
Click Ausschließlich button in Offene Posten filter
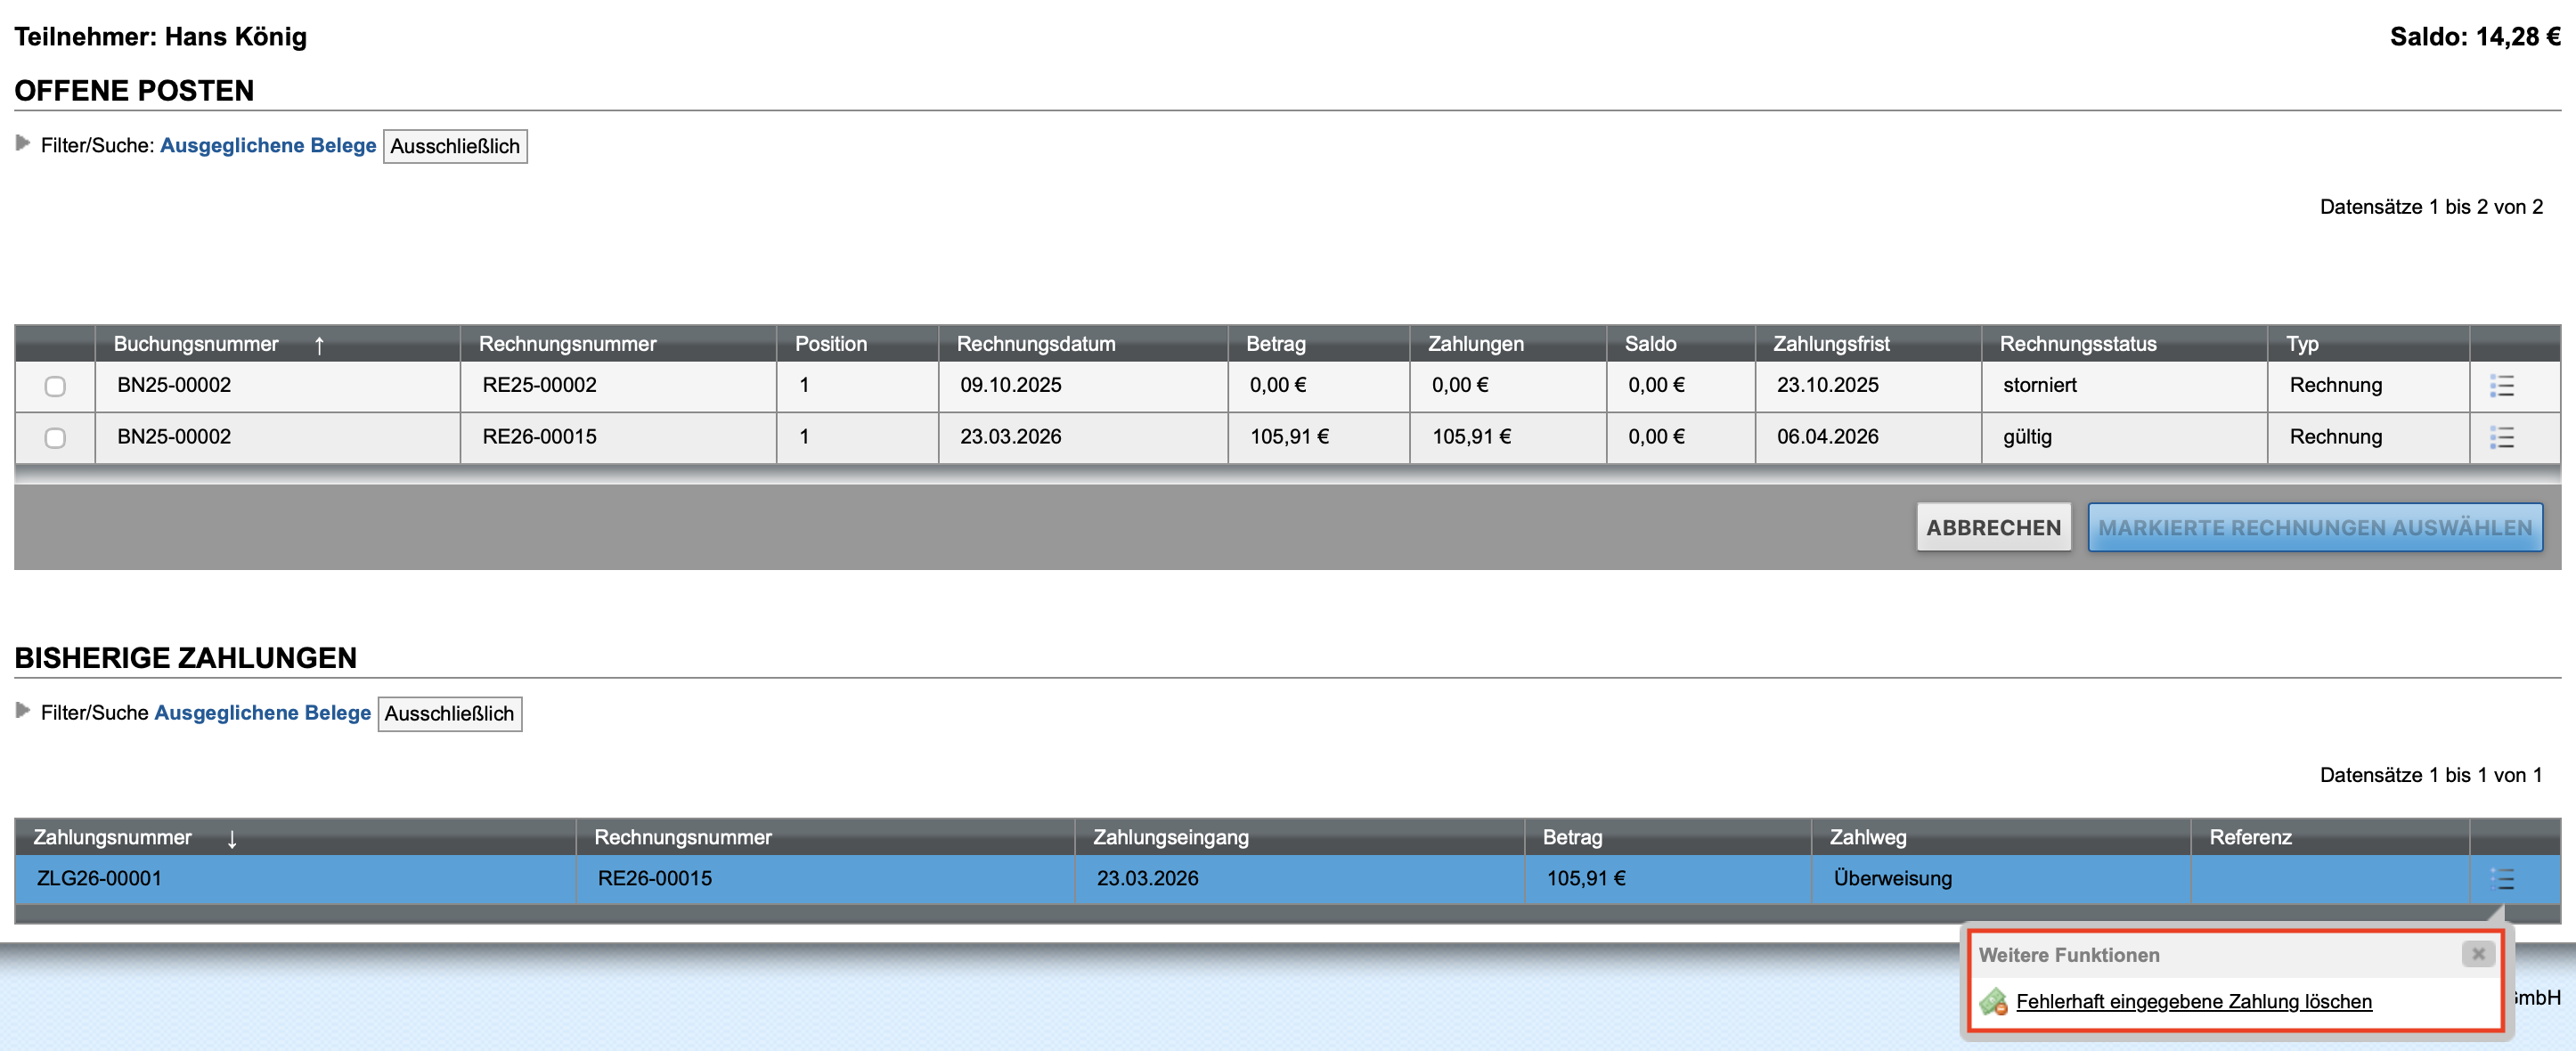455,146
